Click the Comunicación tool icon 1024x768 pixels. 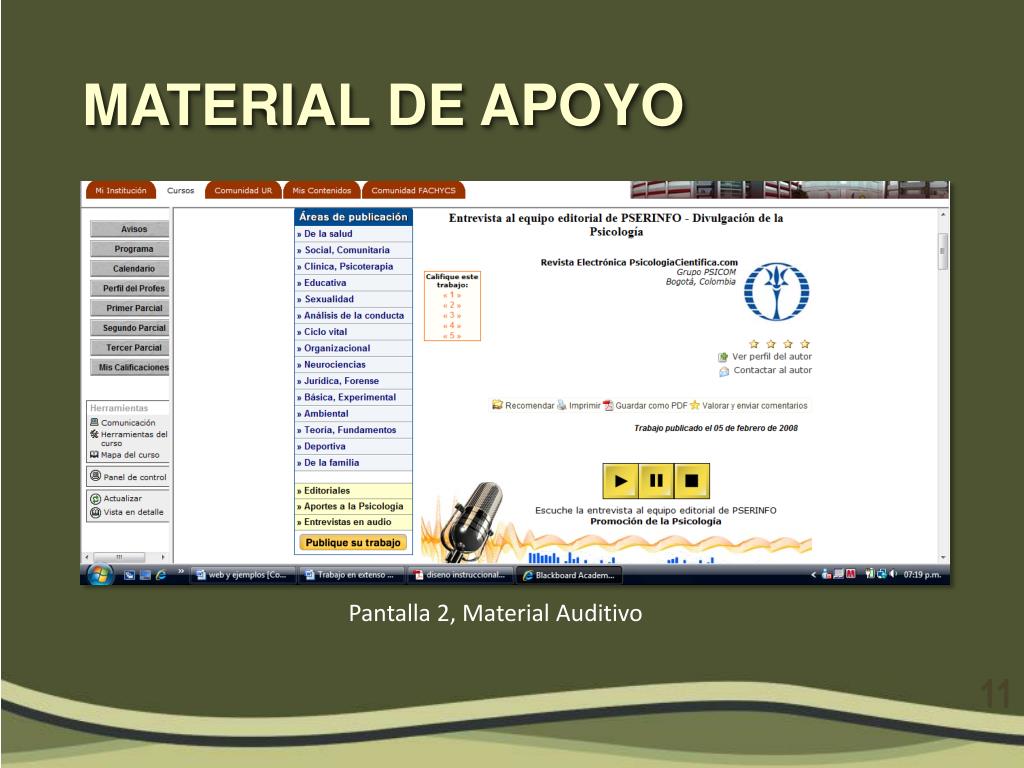pyautogui.click(x=94, y=423)
